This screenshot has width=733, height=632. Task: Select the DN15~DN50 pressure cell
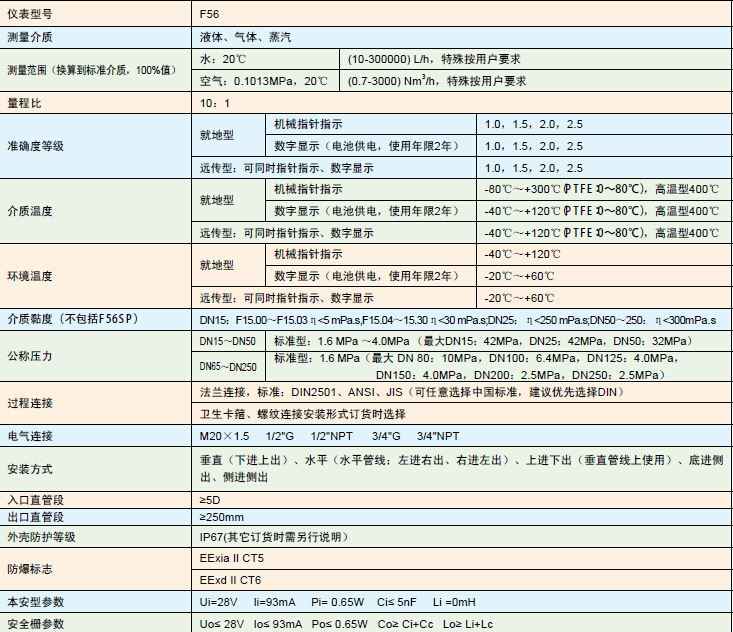[228, 341]
